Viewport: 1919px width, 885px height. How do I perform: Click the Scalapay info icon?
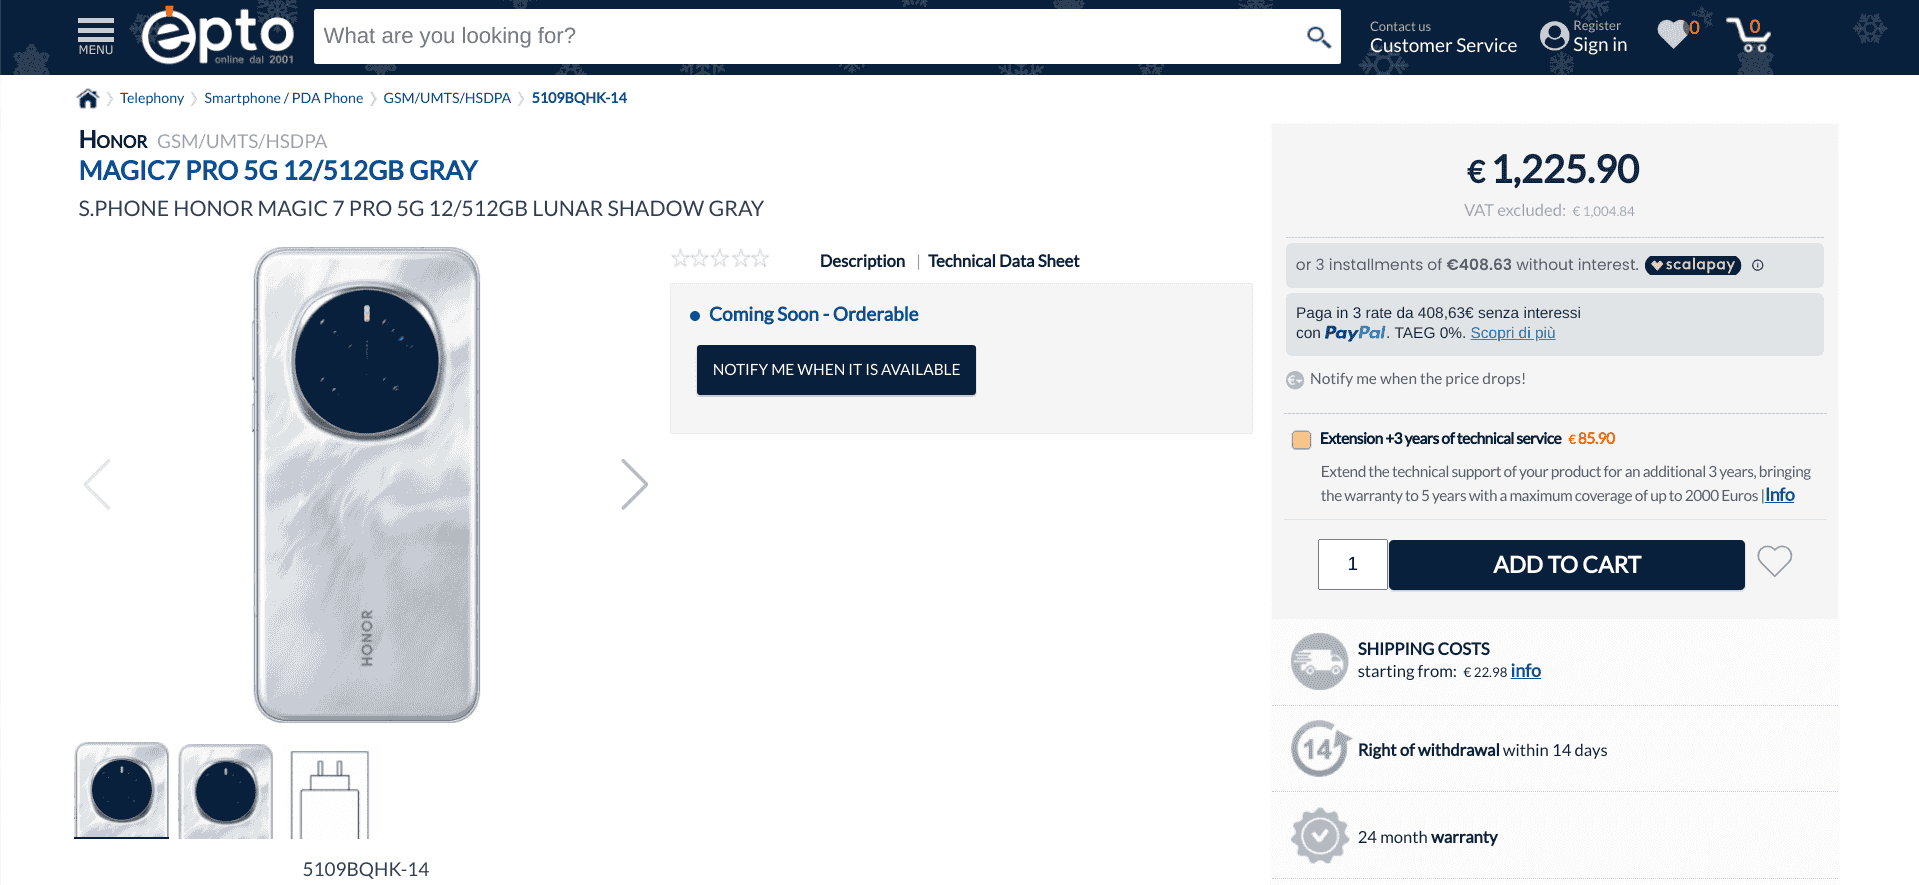point(1757,265)
